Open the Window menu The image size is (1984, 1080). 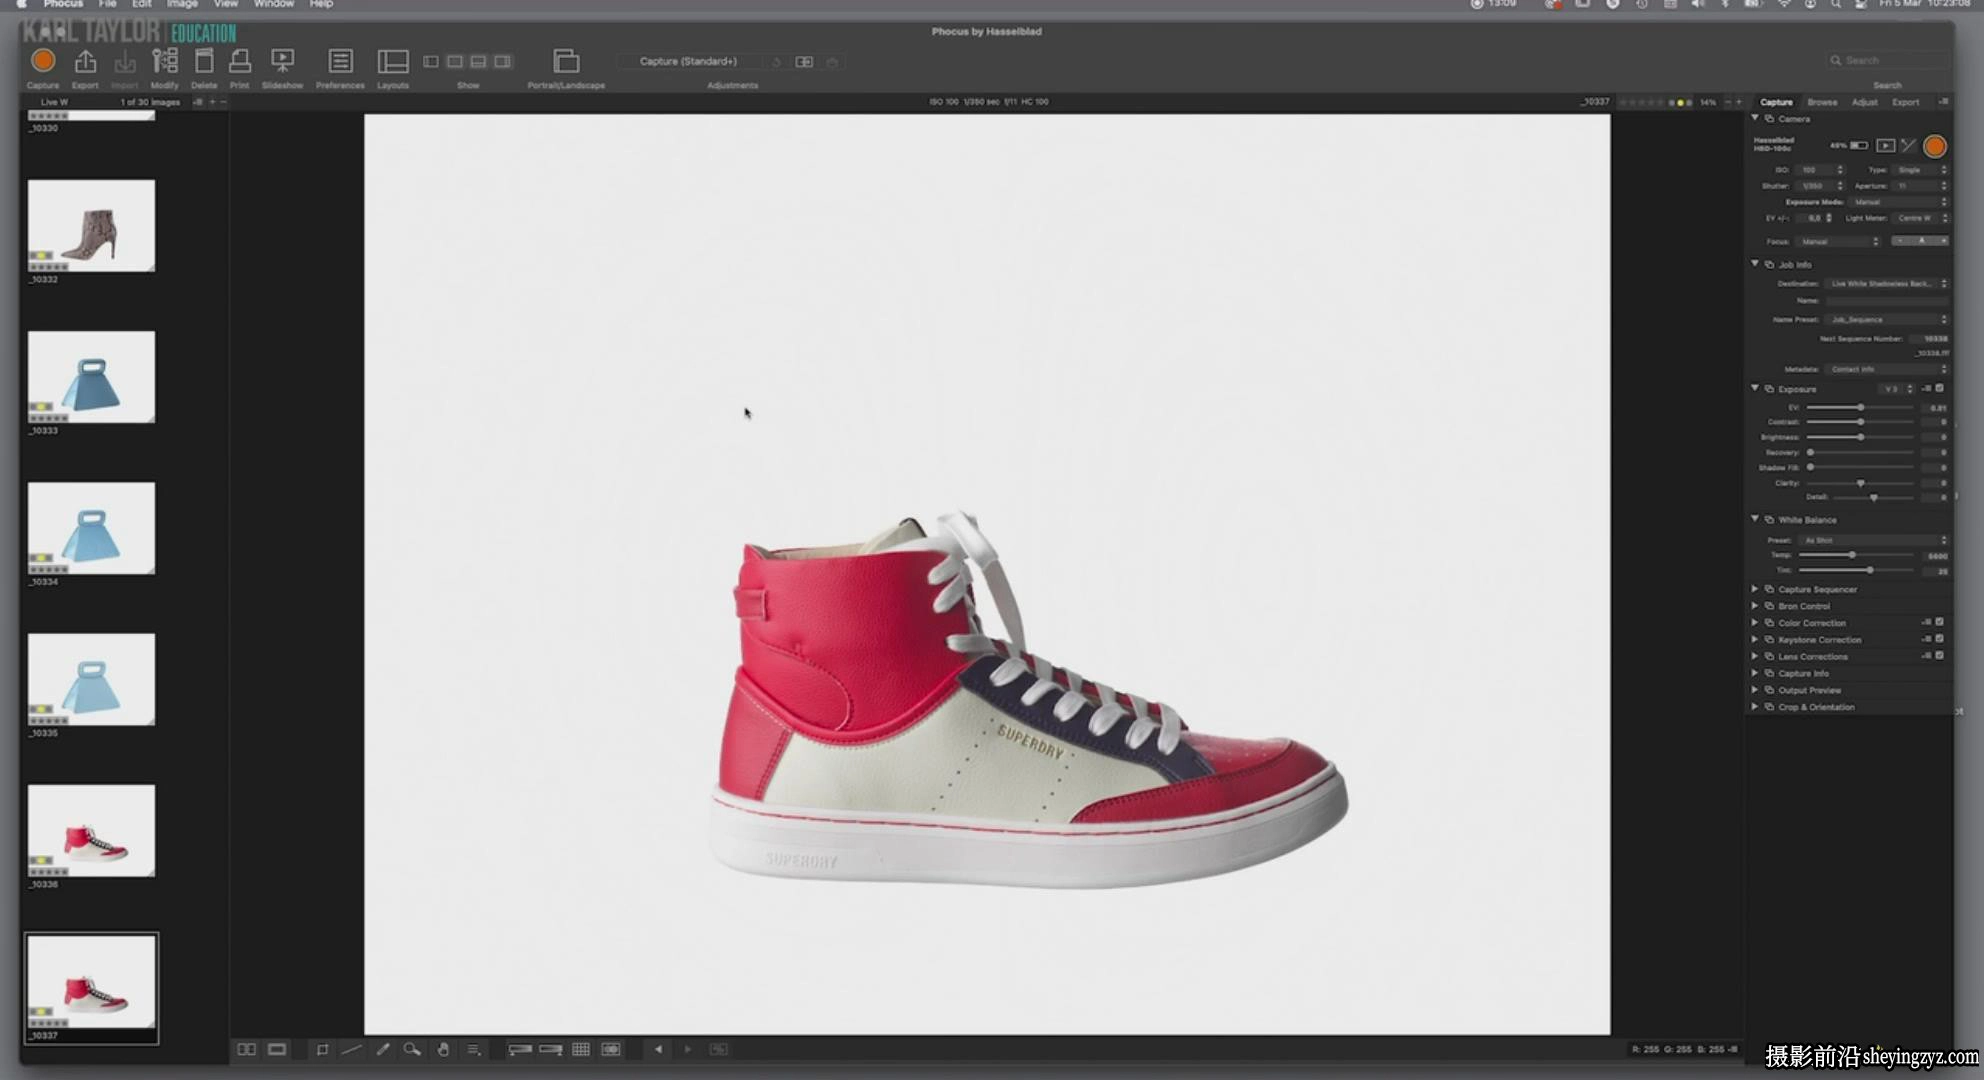click(x=274, y=5)
